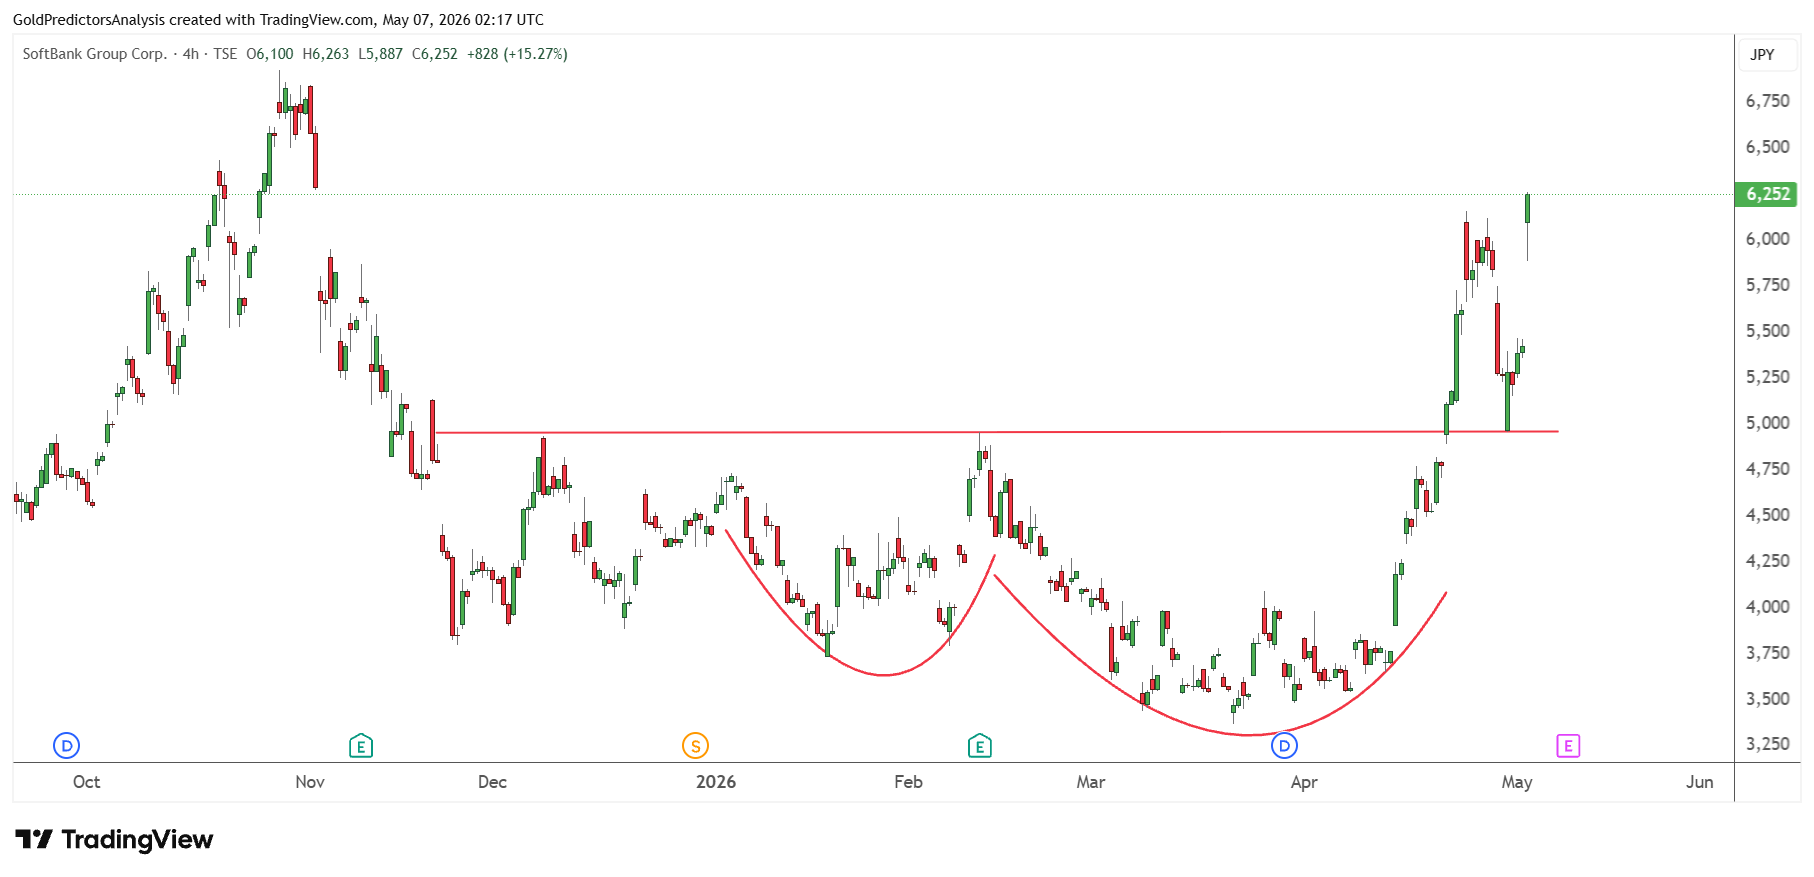Screen dimensions: 1814x877
Task: Click the TSE exchange label
Action: (x=225, y=54)
